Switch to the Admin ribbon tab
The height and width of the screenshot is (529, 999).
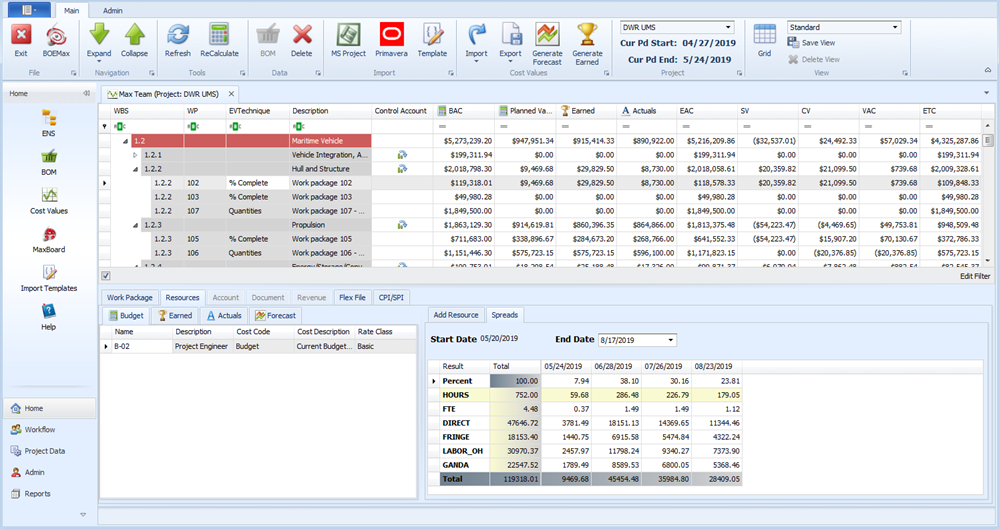(113, 10)
